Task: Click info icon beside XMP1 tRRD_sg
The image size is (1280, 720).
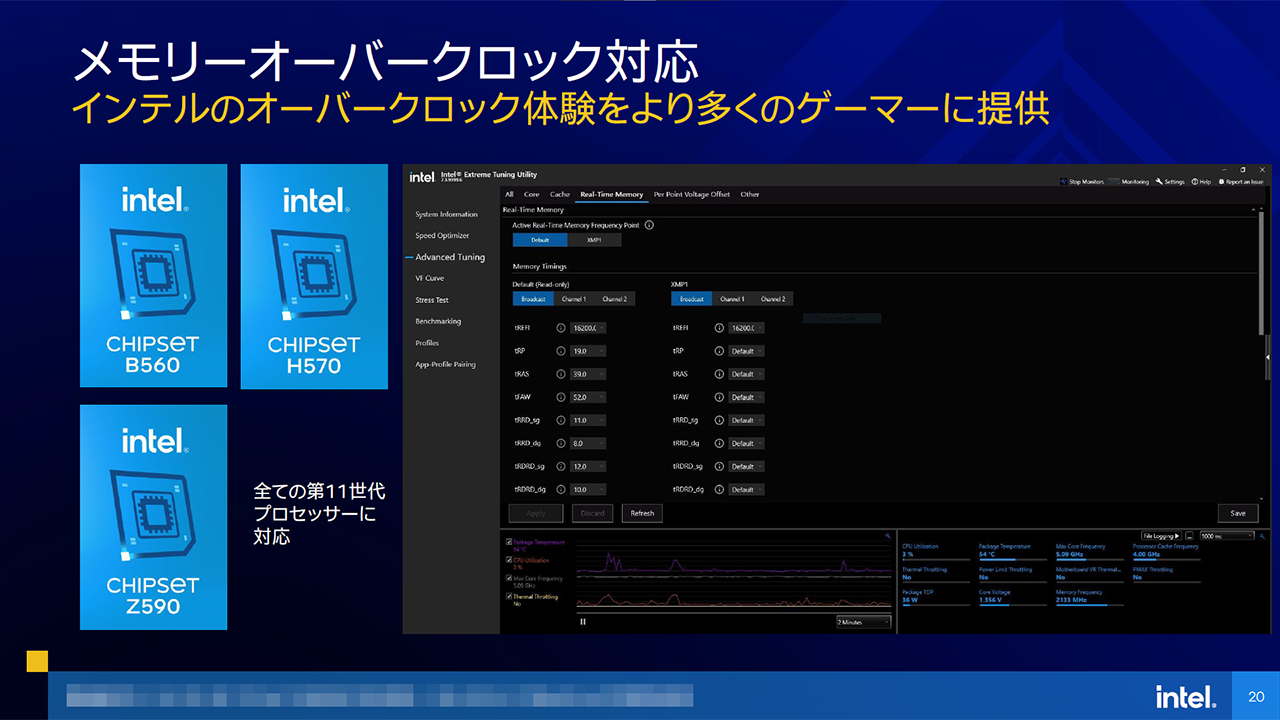Action: pyautogui.click(x=719, y=420)
